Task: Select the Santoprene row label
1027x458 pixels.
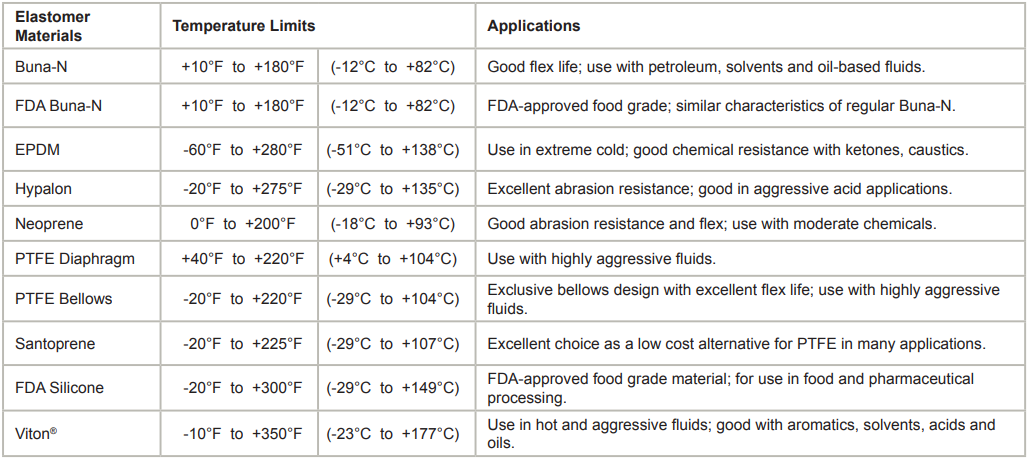Action: click(x=55, y=343)
